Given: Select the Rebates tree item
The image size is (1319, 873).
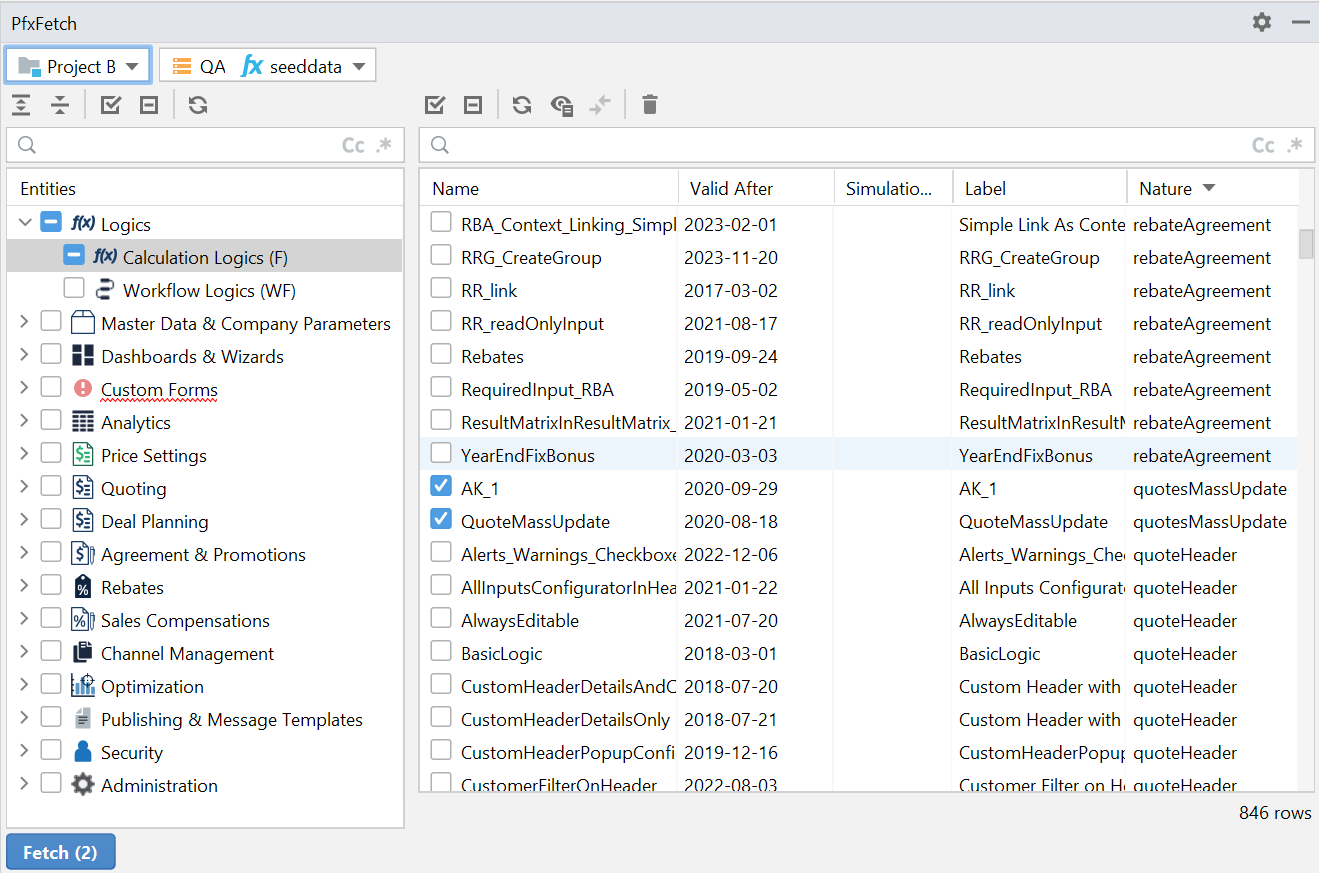Looking at the screenshot, I should [x=132, y=588].
